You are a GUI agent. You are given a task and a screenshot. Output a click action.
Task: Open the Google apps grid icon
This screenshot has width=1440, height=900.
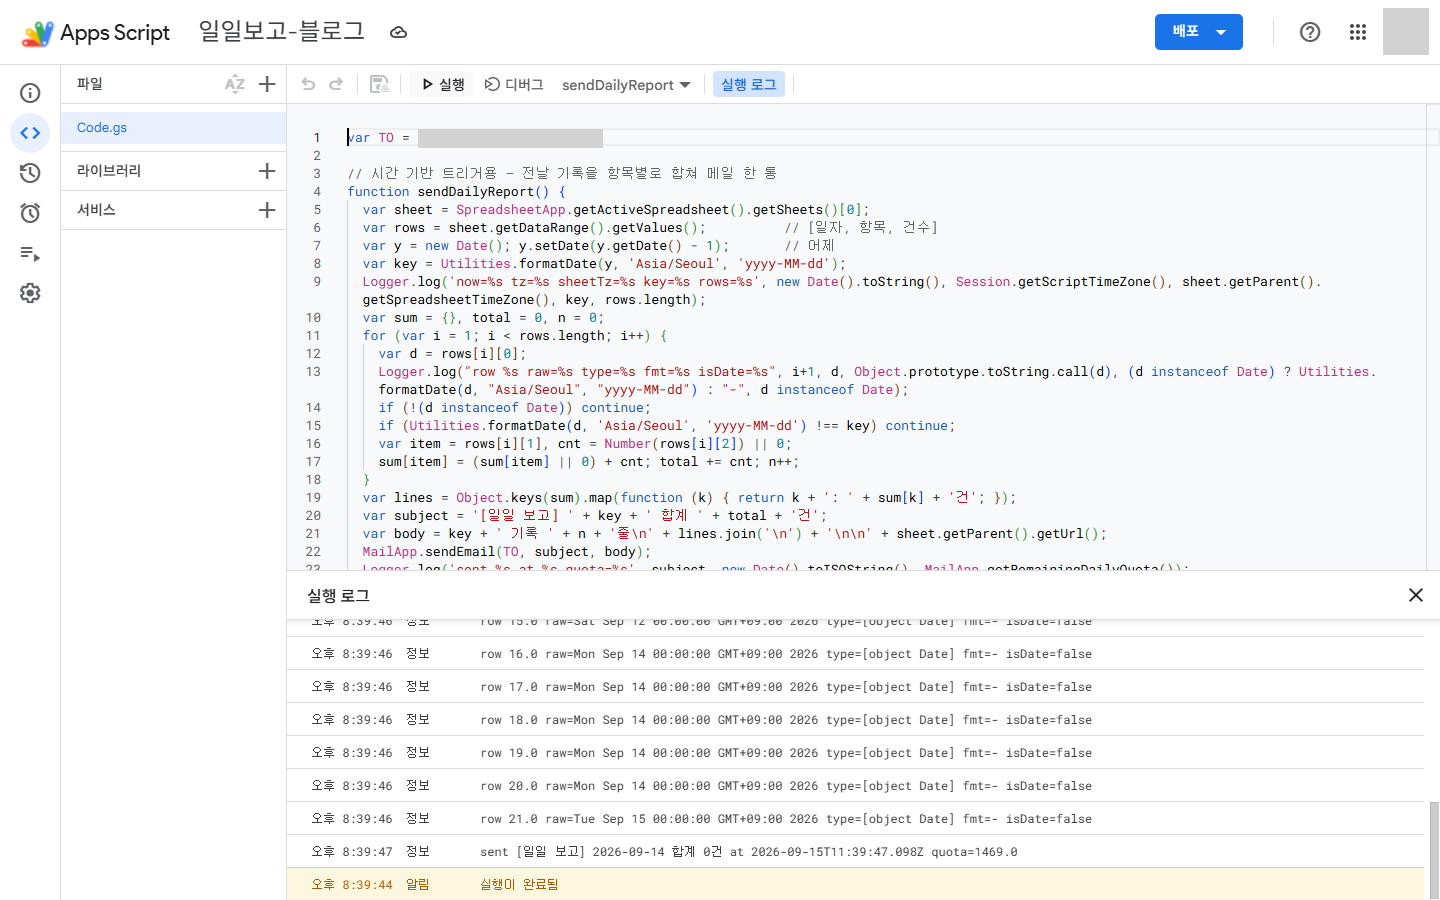pyautogui.click(x=1357, y=32)
